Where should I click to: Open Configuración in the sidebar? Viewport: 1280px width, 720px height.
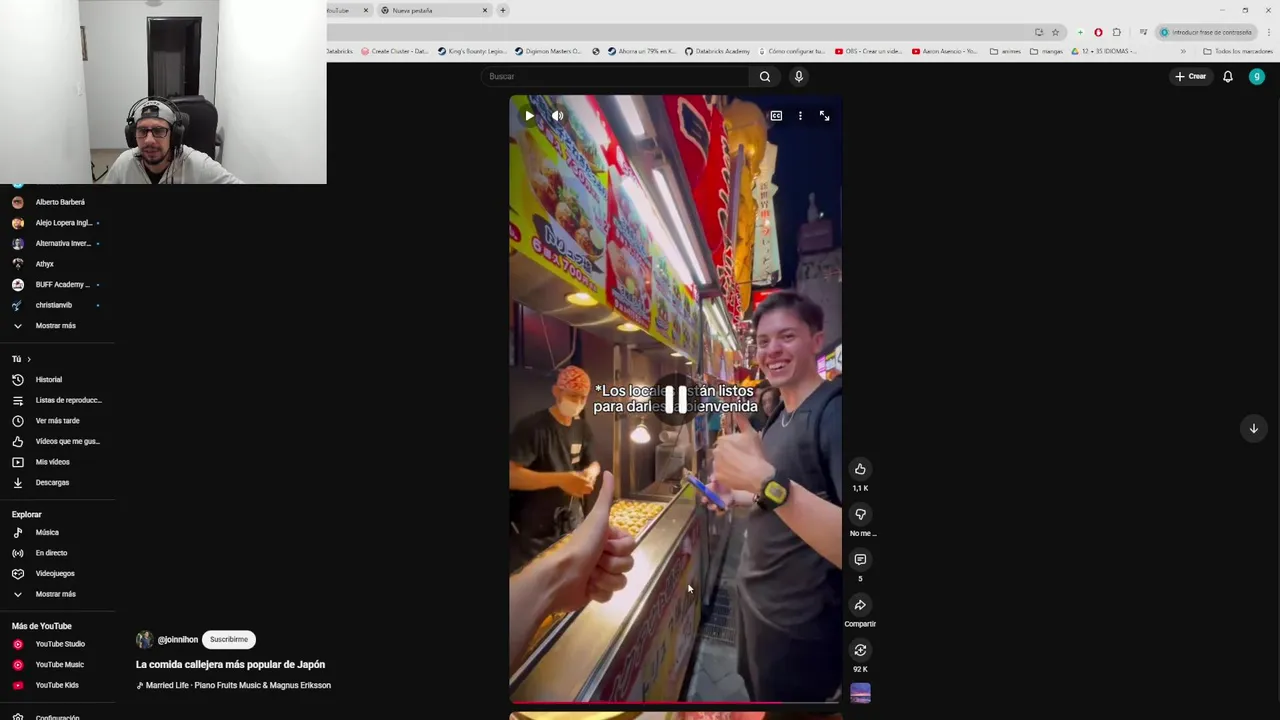[x=57, y=717]
